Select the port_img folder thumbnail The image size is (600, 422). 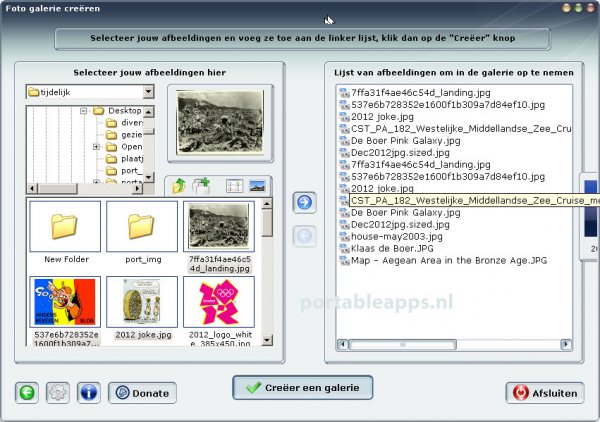[142, 233]
